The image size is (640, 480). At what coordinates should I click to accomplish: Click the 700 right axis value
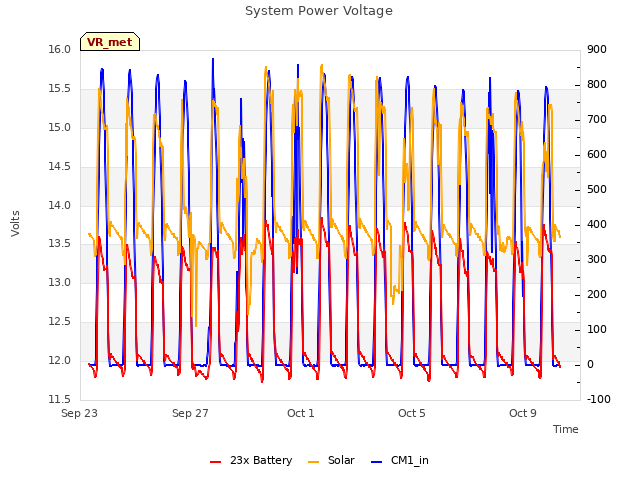(597, 120)
